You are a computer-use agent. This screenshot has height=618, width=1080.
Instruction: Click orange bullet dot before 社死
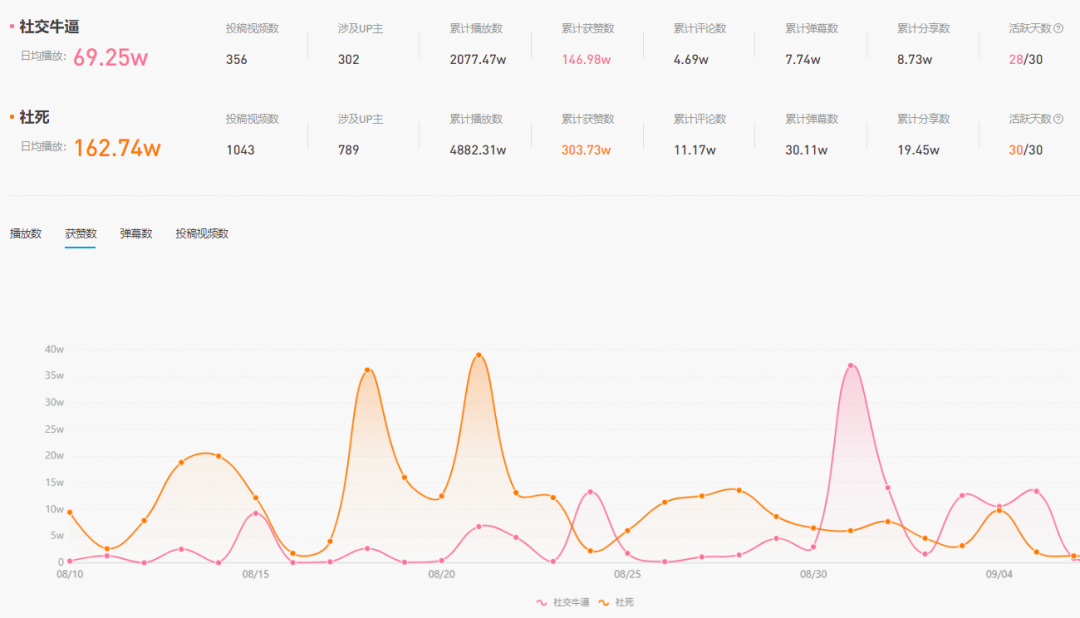pos(12,116)
